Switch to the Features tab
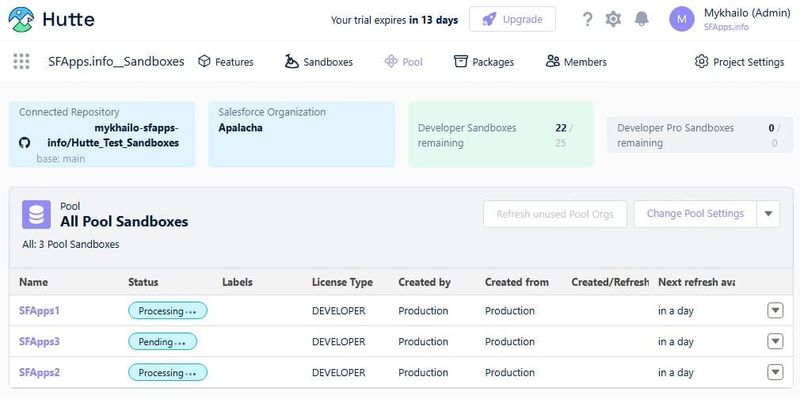This screenshot has height=399, width=800. (x=226, y=62)
